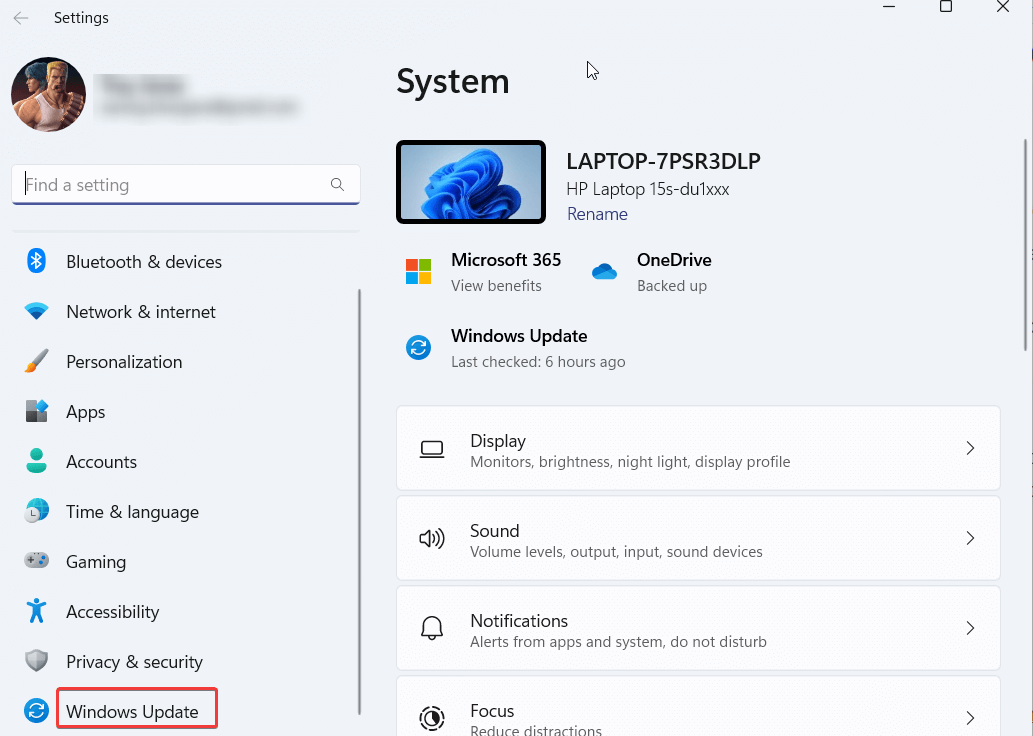
Task: Open the Accessibility icon
Action: 36,611
